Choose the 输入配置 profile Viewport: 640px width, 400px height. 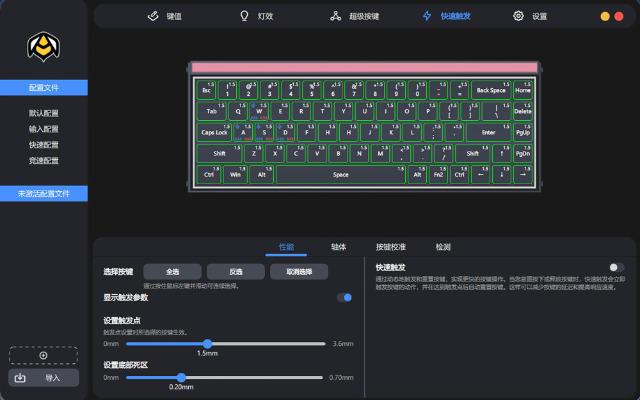tap(44, 129)
